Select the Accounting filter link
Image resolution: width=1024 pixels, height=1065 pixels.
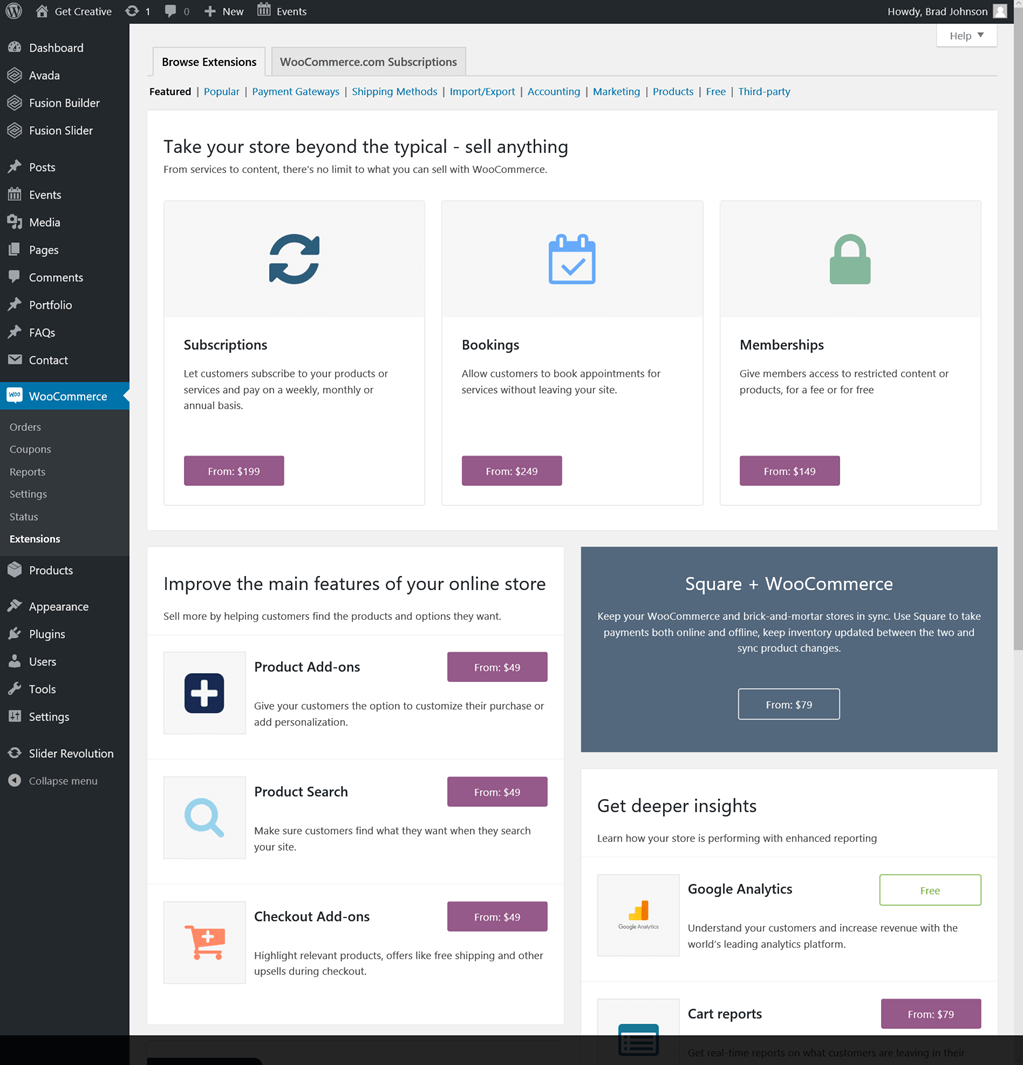(x=553, y=92)
